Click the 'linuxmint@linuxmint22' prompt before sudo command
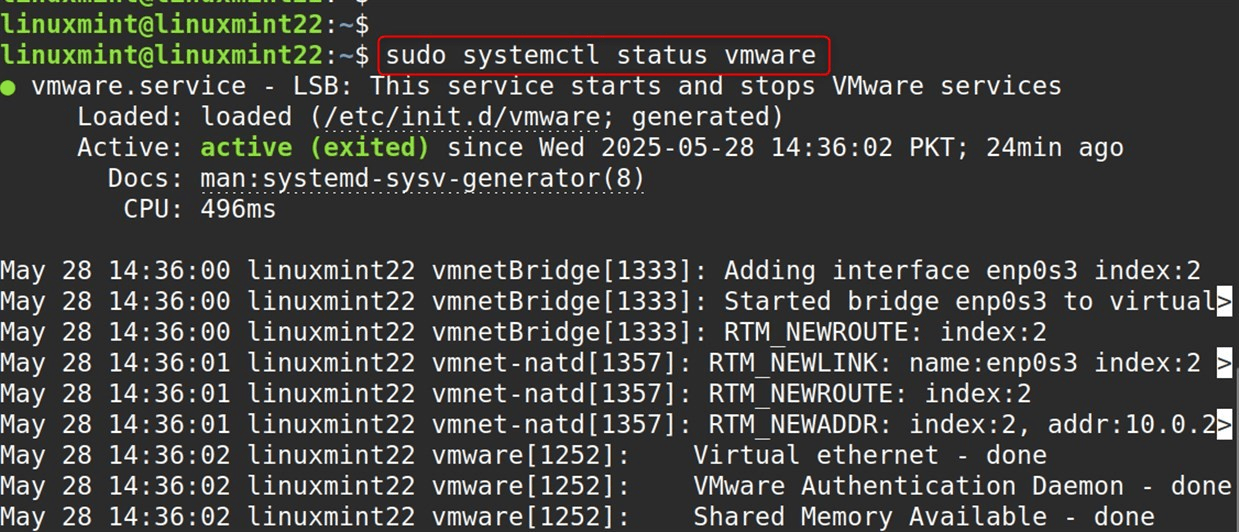The height and width of the screenshot is (532, 1239). (162, 54)
